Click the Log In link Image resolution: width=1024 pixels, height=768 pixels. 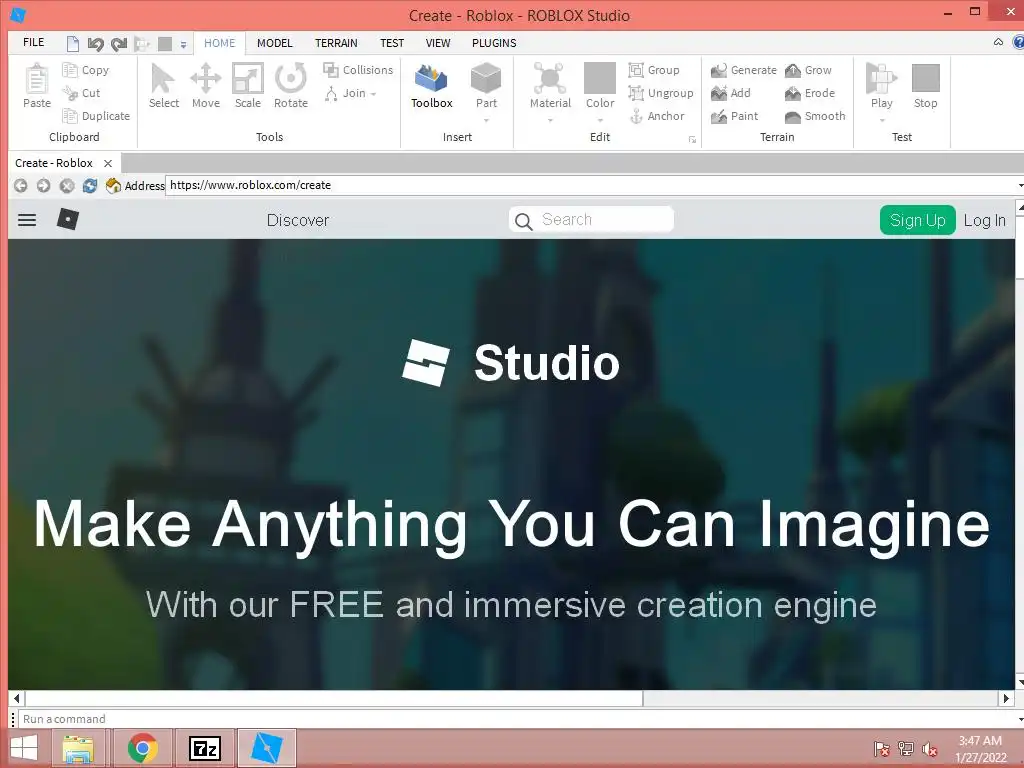click(x=984, y=220)
